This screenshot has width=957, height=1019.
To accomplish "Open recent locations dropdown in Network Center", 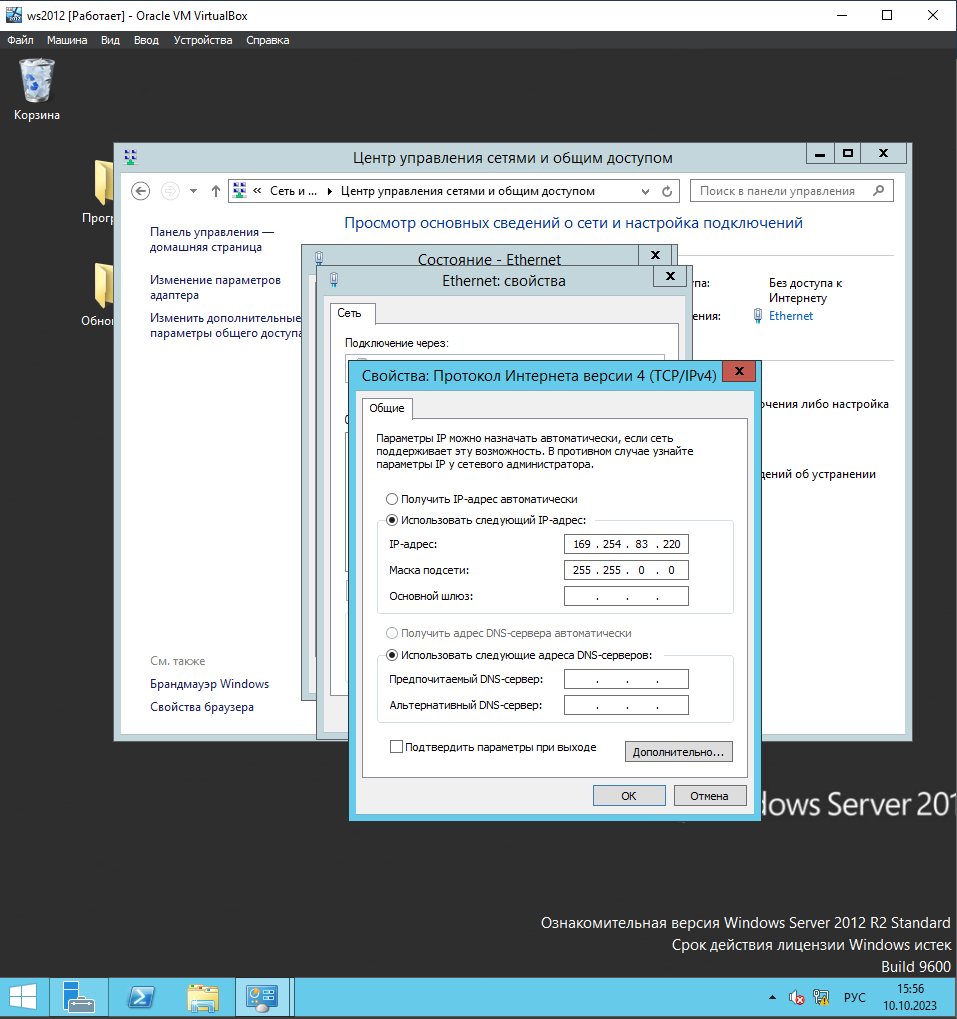I will pyautogui.click(x=193, y=191).
